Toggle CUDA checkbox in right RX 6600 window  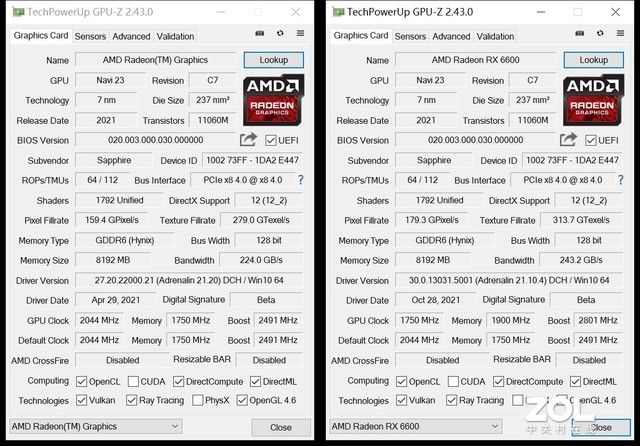[453, 382]
